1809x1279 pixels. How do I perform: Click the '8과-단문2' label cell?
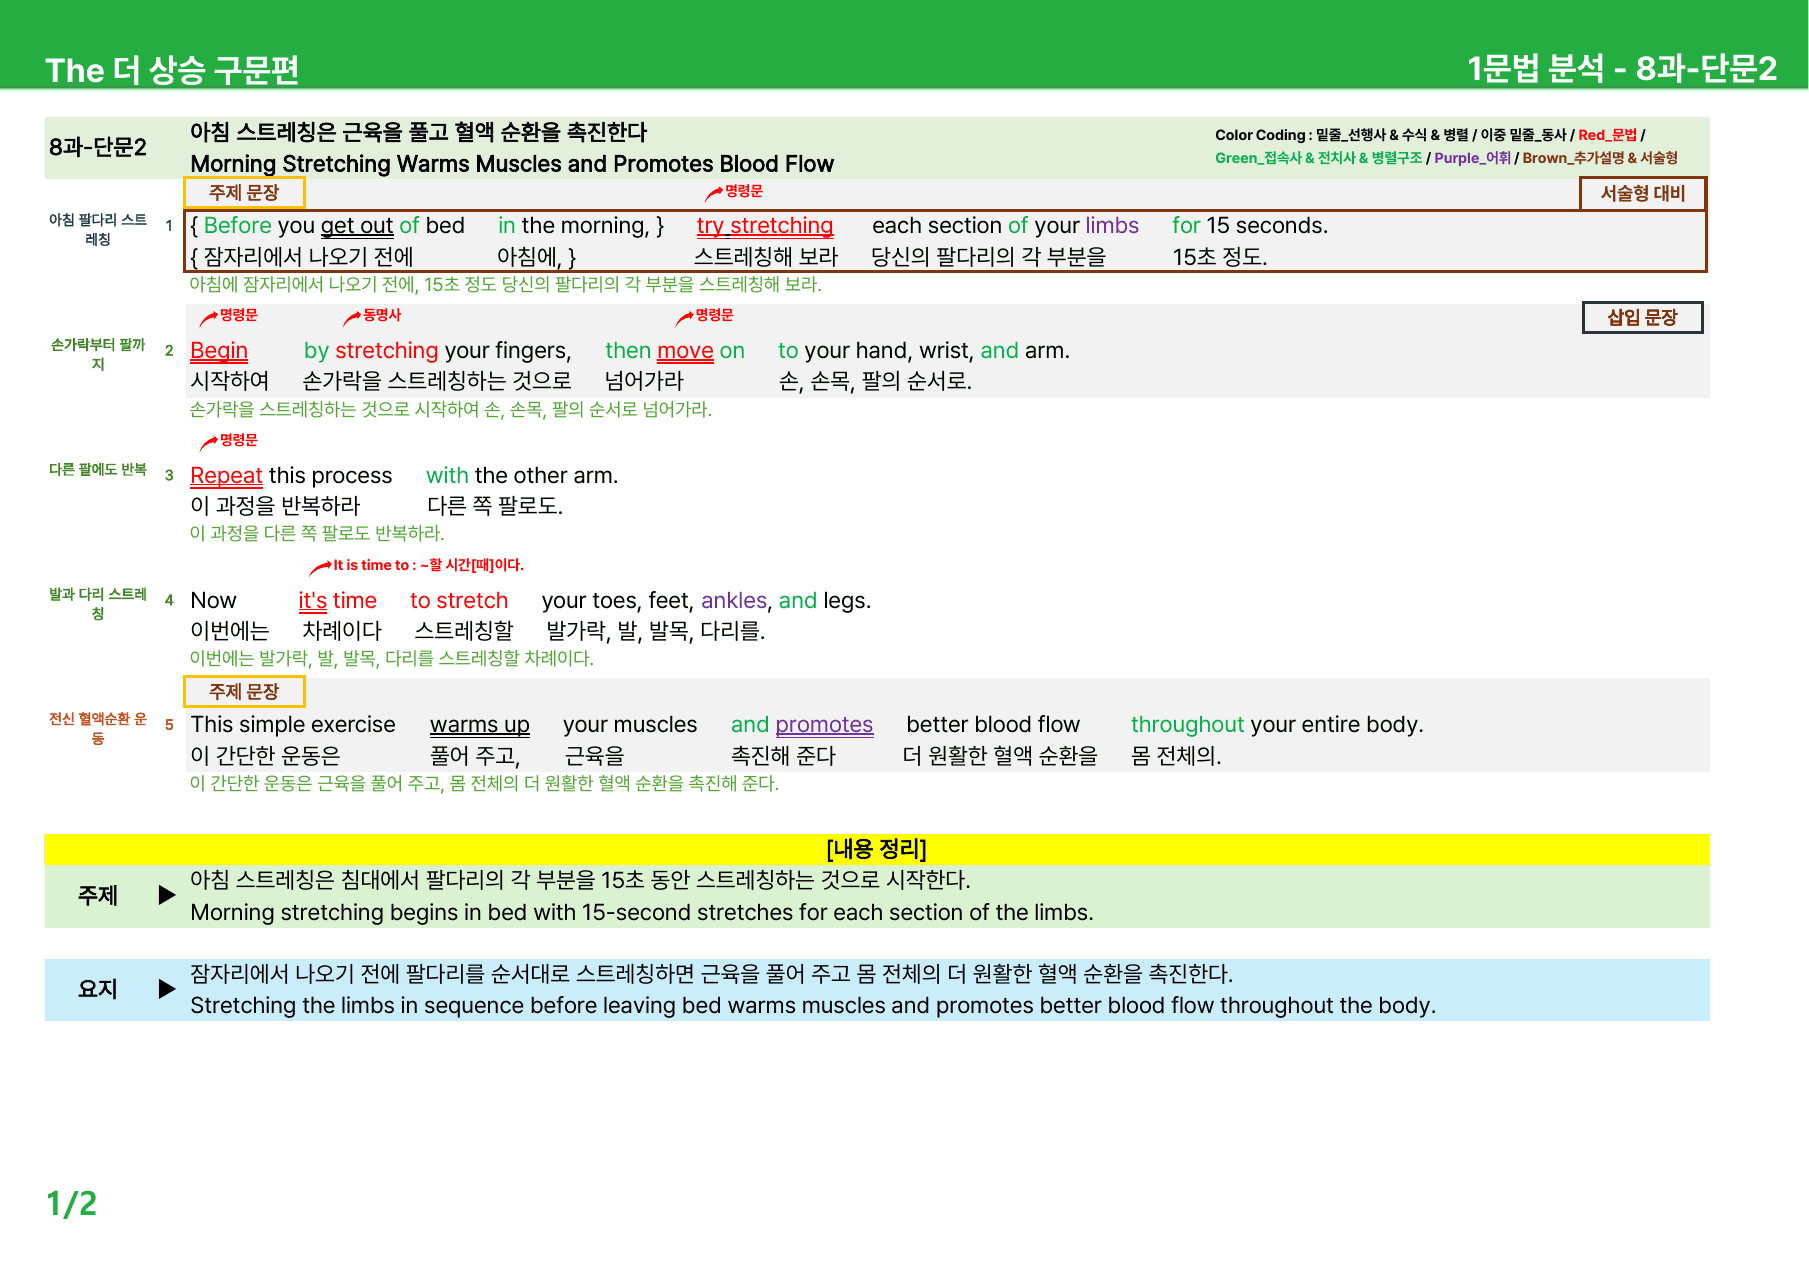click(98, 148)
